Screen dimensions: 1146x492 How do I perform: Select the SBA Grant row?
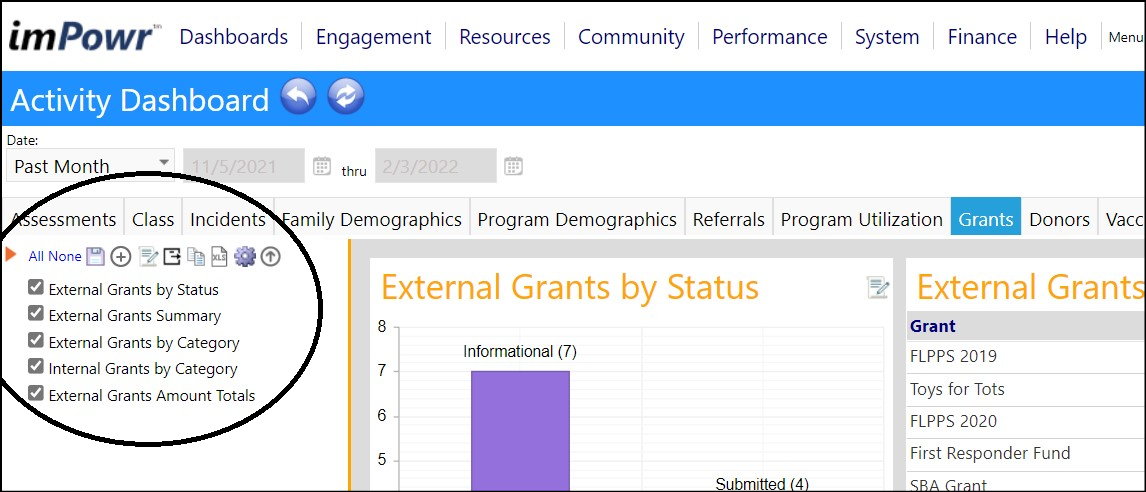[1026, 482]
